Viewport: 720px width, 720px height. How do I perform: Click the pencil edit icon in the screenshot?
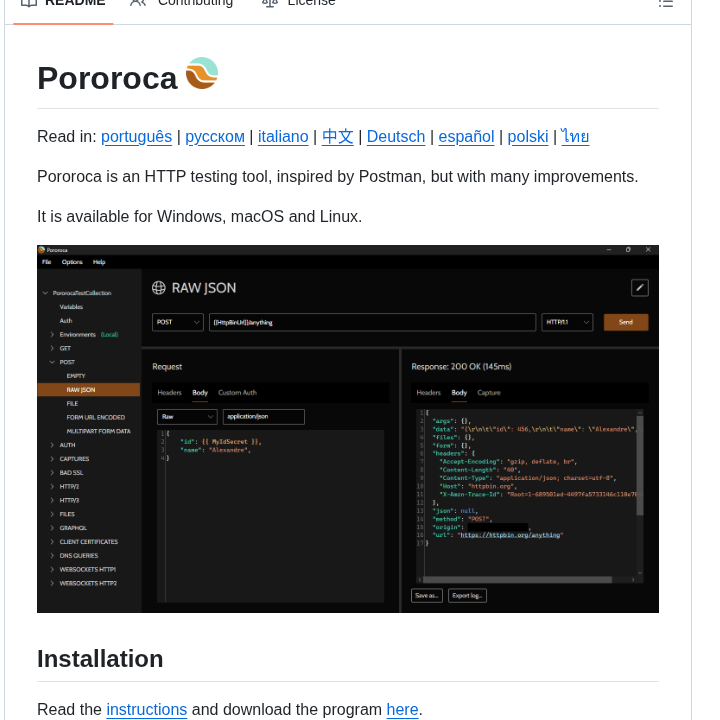click(x=640, y=288)
